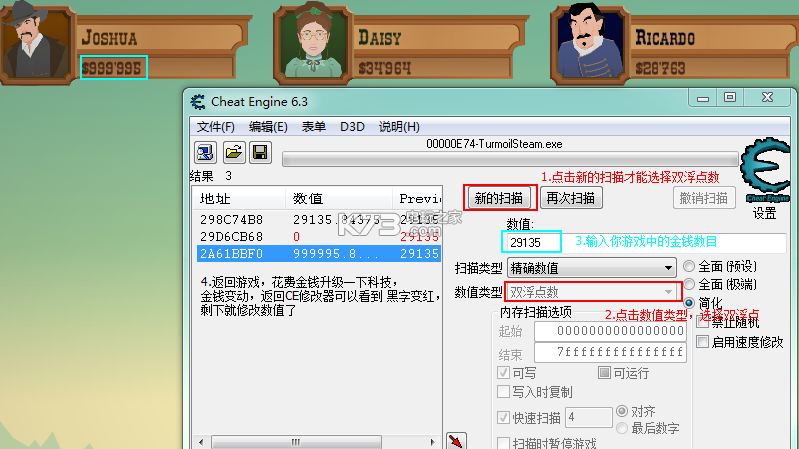
Task: Select the 全面 (预设) radio button
Action: point(690,267)
